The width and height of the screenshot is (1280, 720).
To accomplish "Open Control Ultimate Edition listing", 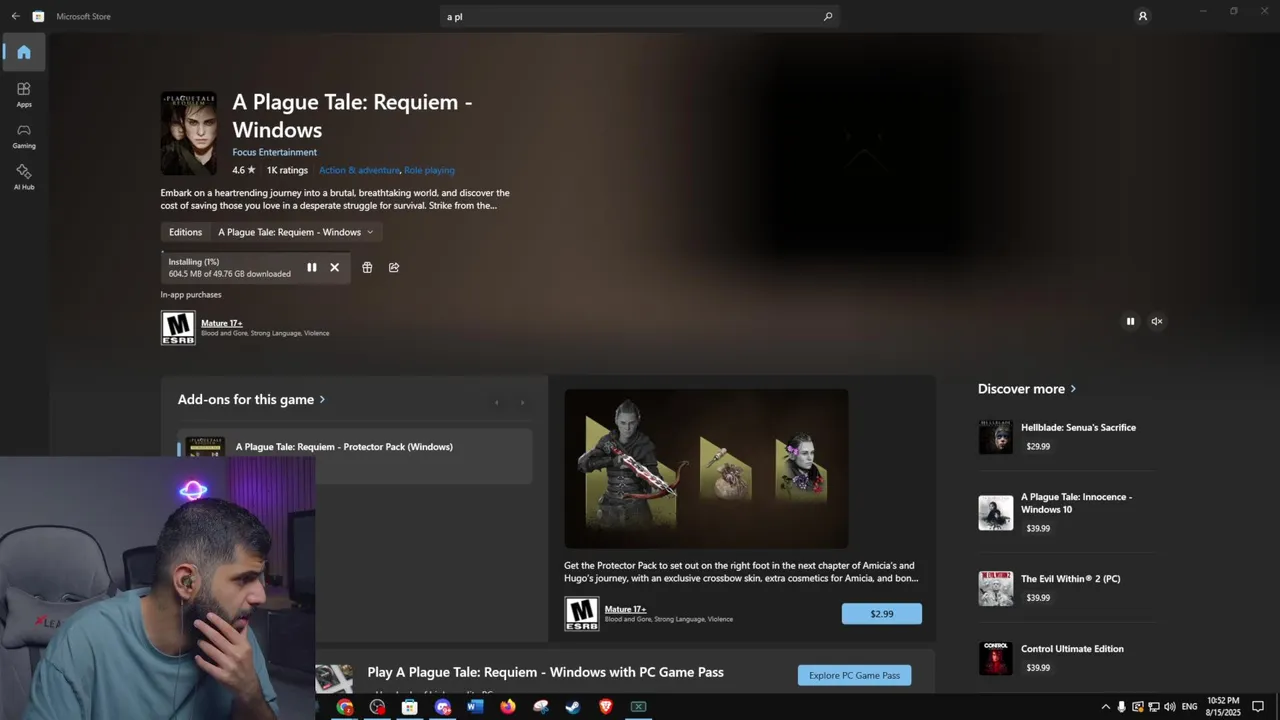I will pos(1066,658).
